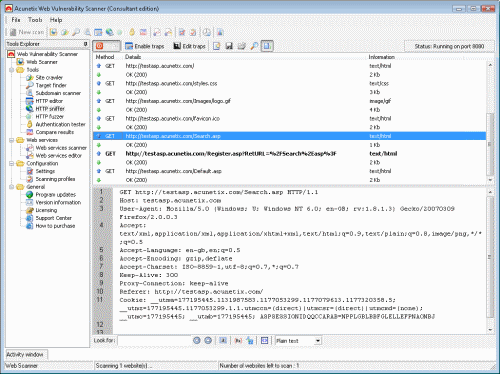The height and width of the screenshot is (374, 500).
Task: Click the globe icon in main toolbar
Action: pyautogui.click(x=109, y=32)
